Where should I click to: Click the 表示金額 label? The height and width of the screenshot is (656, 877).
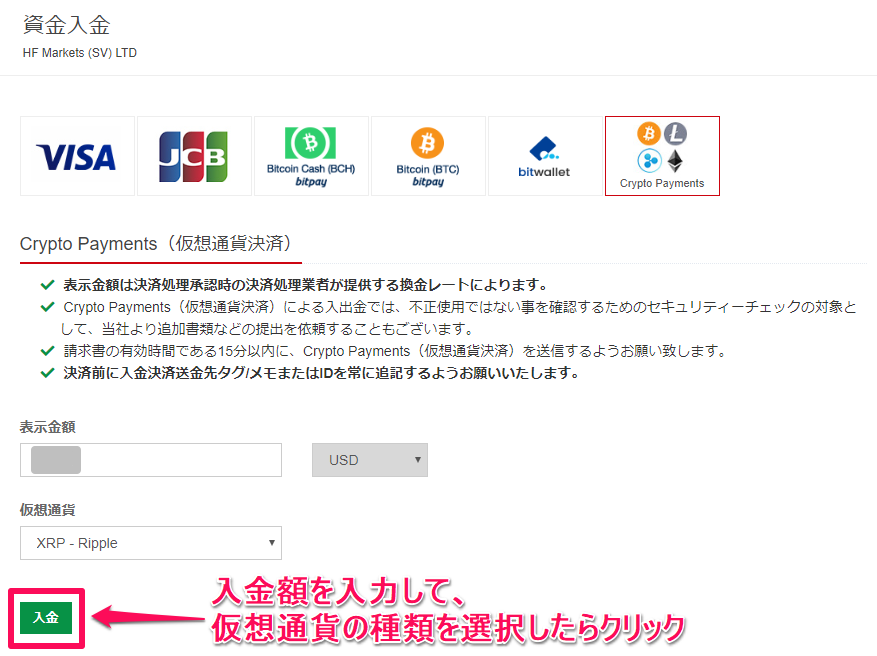click(48, 427)
